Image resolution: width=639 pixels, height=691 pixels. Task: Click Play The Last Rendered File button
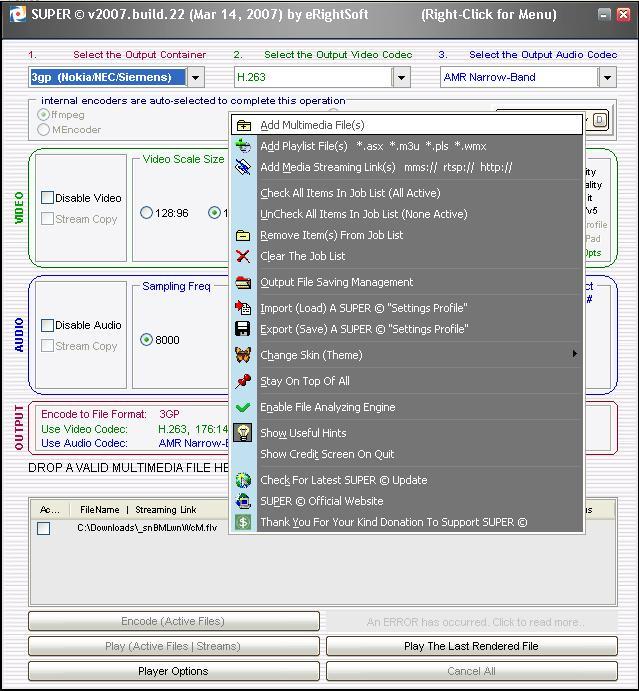472,646
